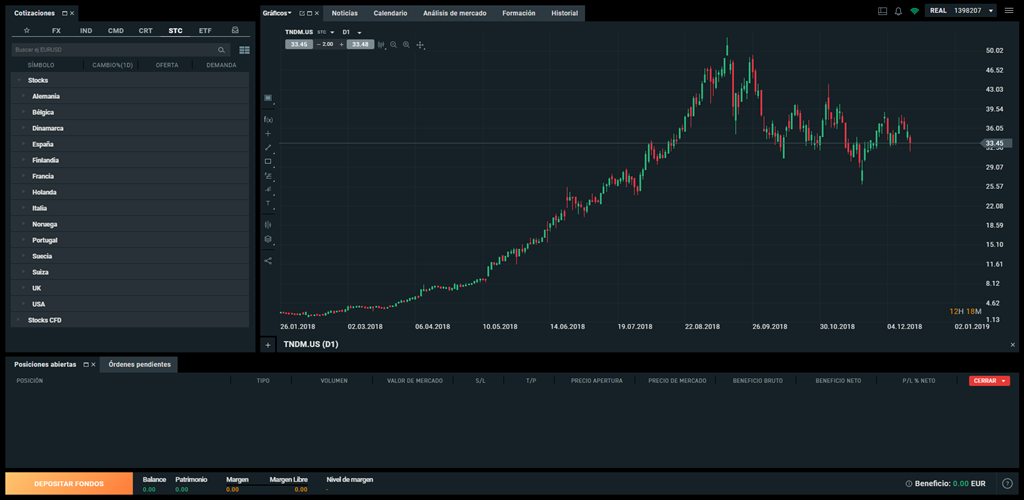Open the REAL 1398207 account dropdown
Viewport: 1024px width, 500px height.
point(961,11)
